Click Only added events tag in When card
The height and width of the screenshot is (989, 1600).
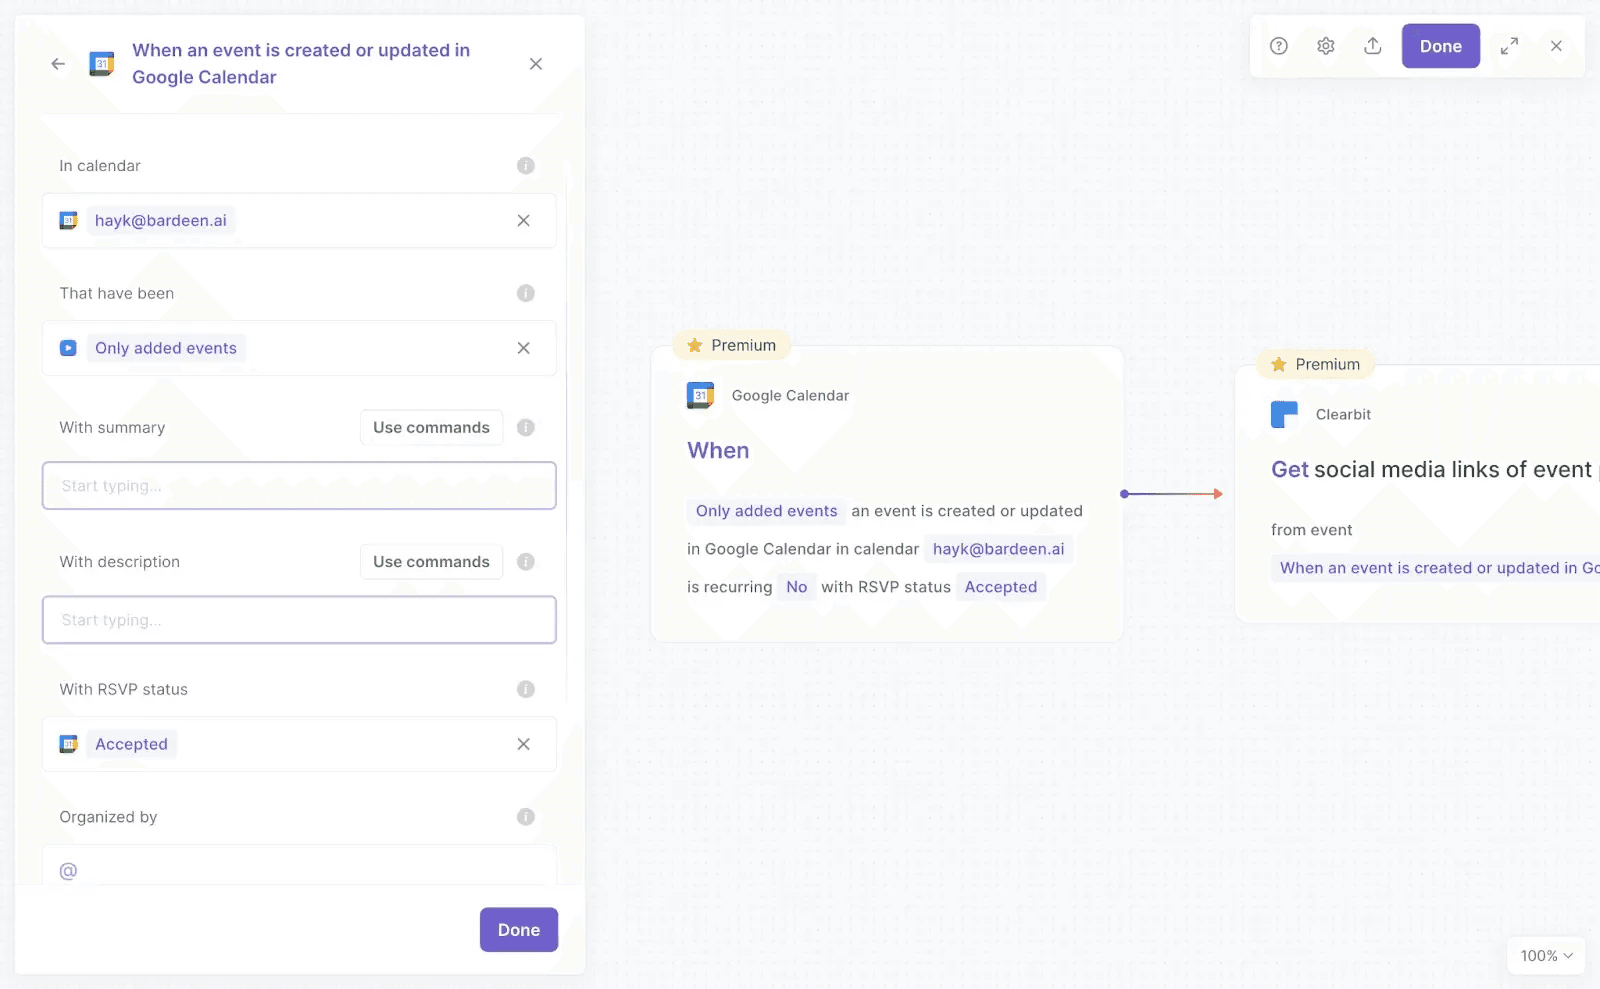pyautogui.click(x=767, y=511)
